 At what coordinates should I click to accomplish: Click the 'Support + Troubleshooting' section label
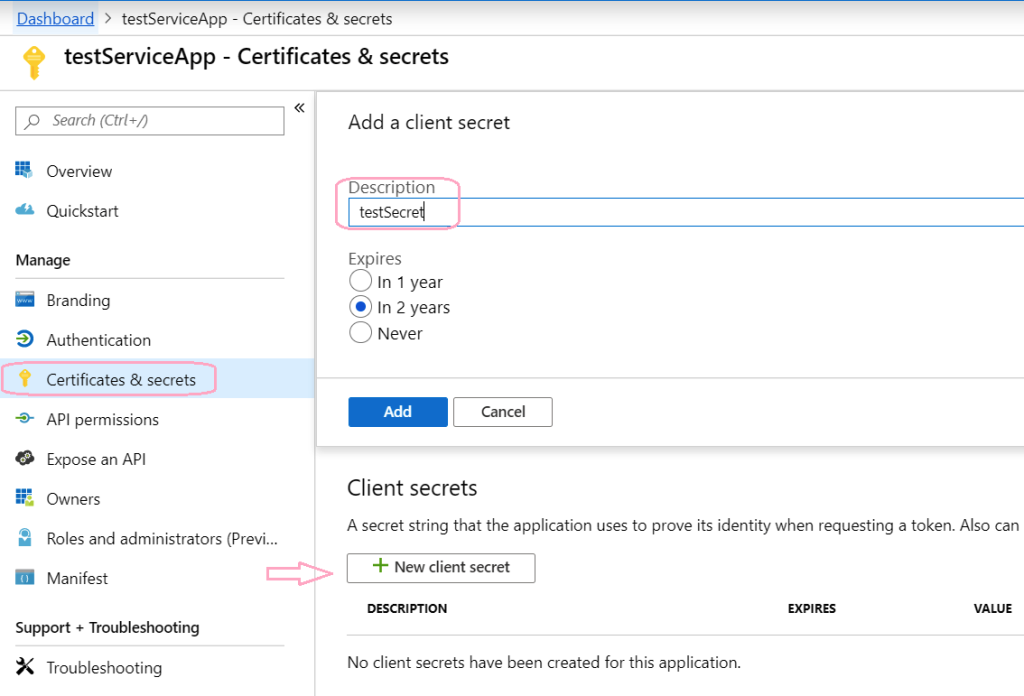point(107,627)
